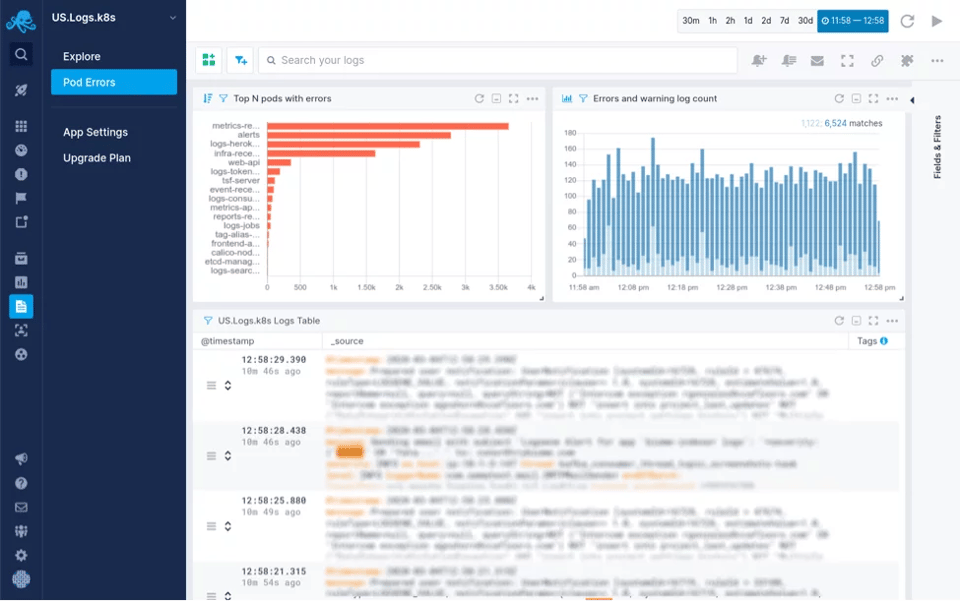960x601 pixels.
Task: Open the 11:58 — 12:58 time range picker
Action: pyautogui.click(x=853, y=21)
